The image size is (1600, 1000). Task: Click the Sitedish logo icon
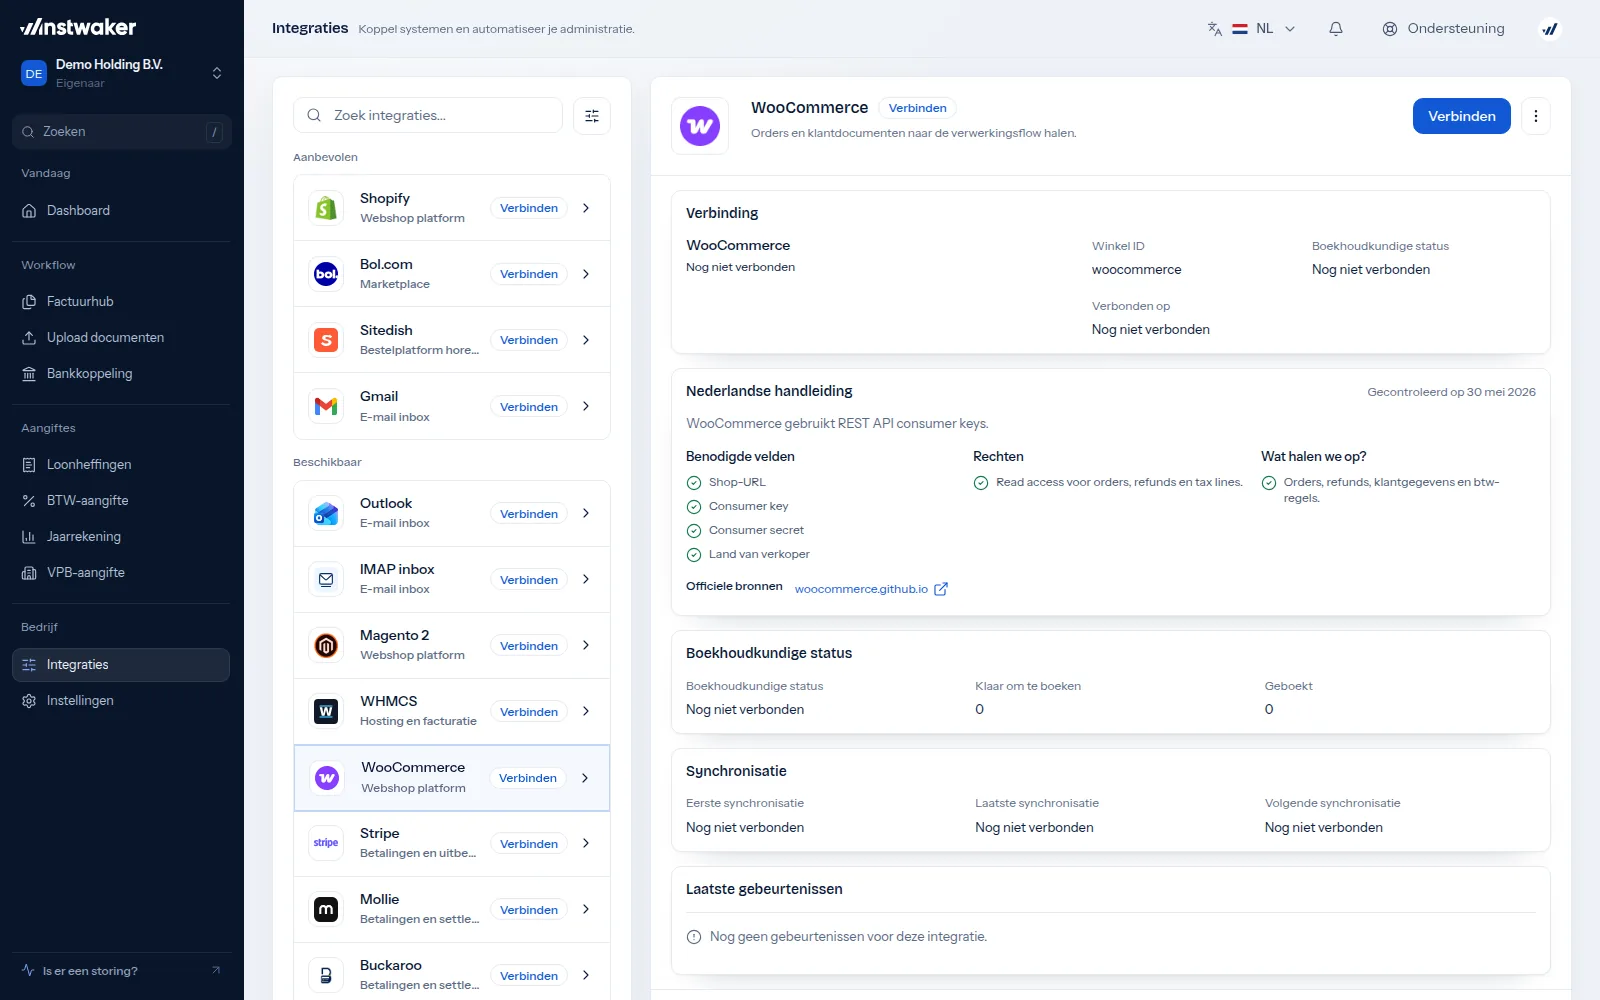(x=326, y=340)
